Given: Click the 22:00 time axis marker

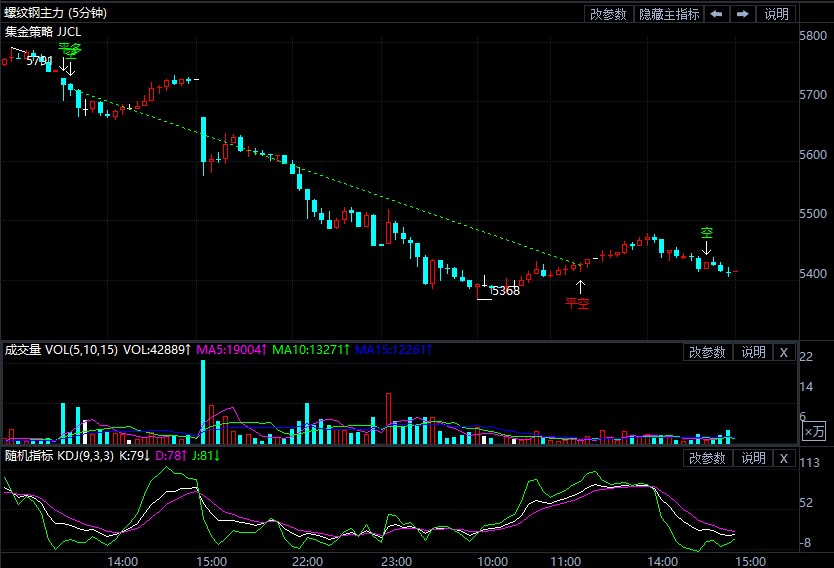Looking at the screenshot, I should point(307,561).
